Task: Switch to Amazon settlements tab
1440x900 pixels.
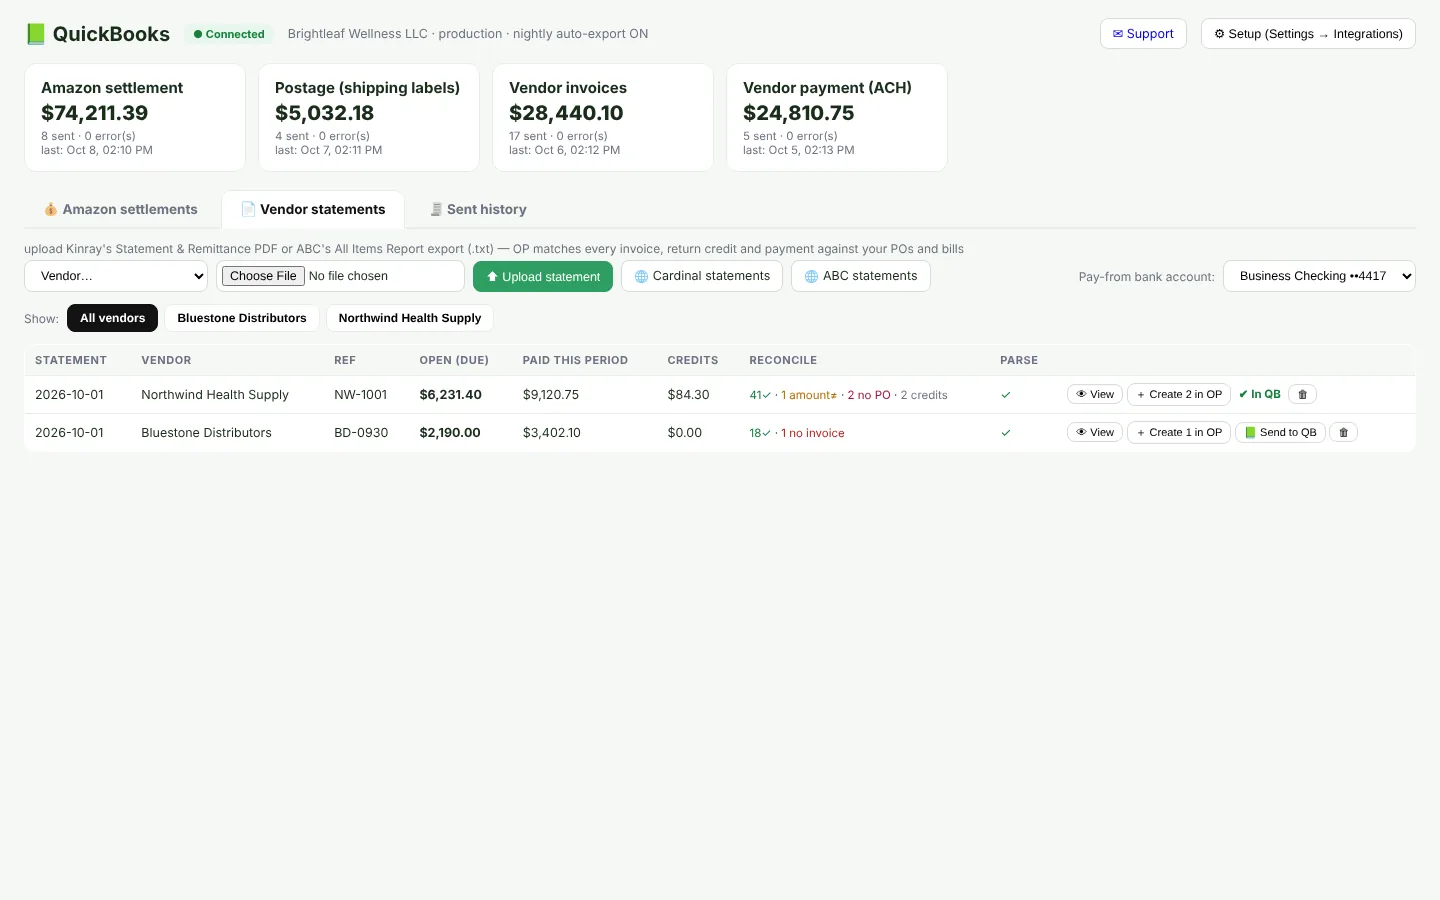Action: pyautogui.click(x=121, y=209)
